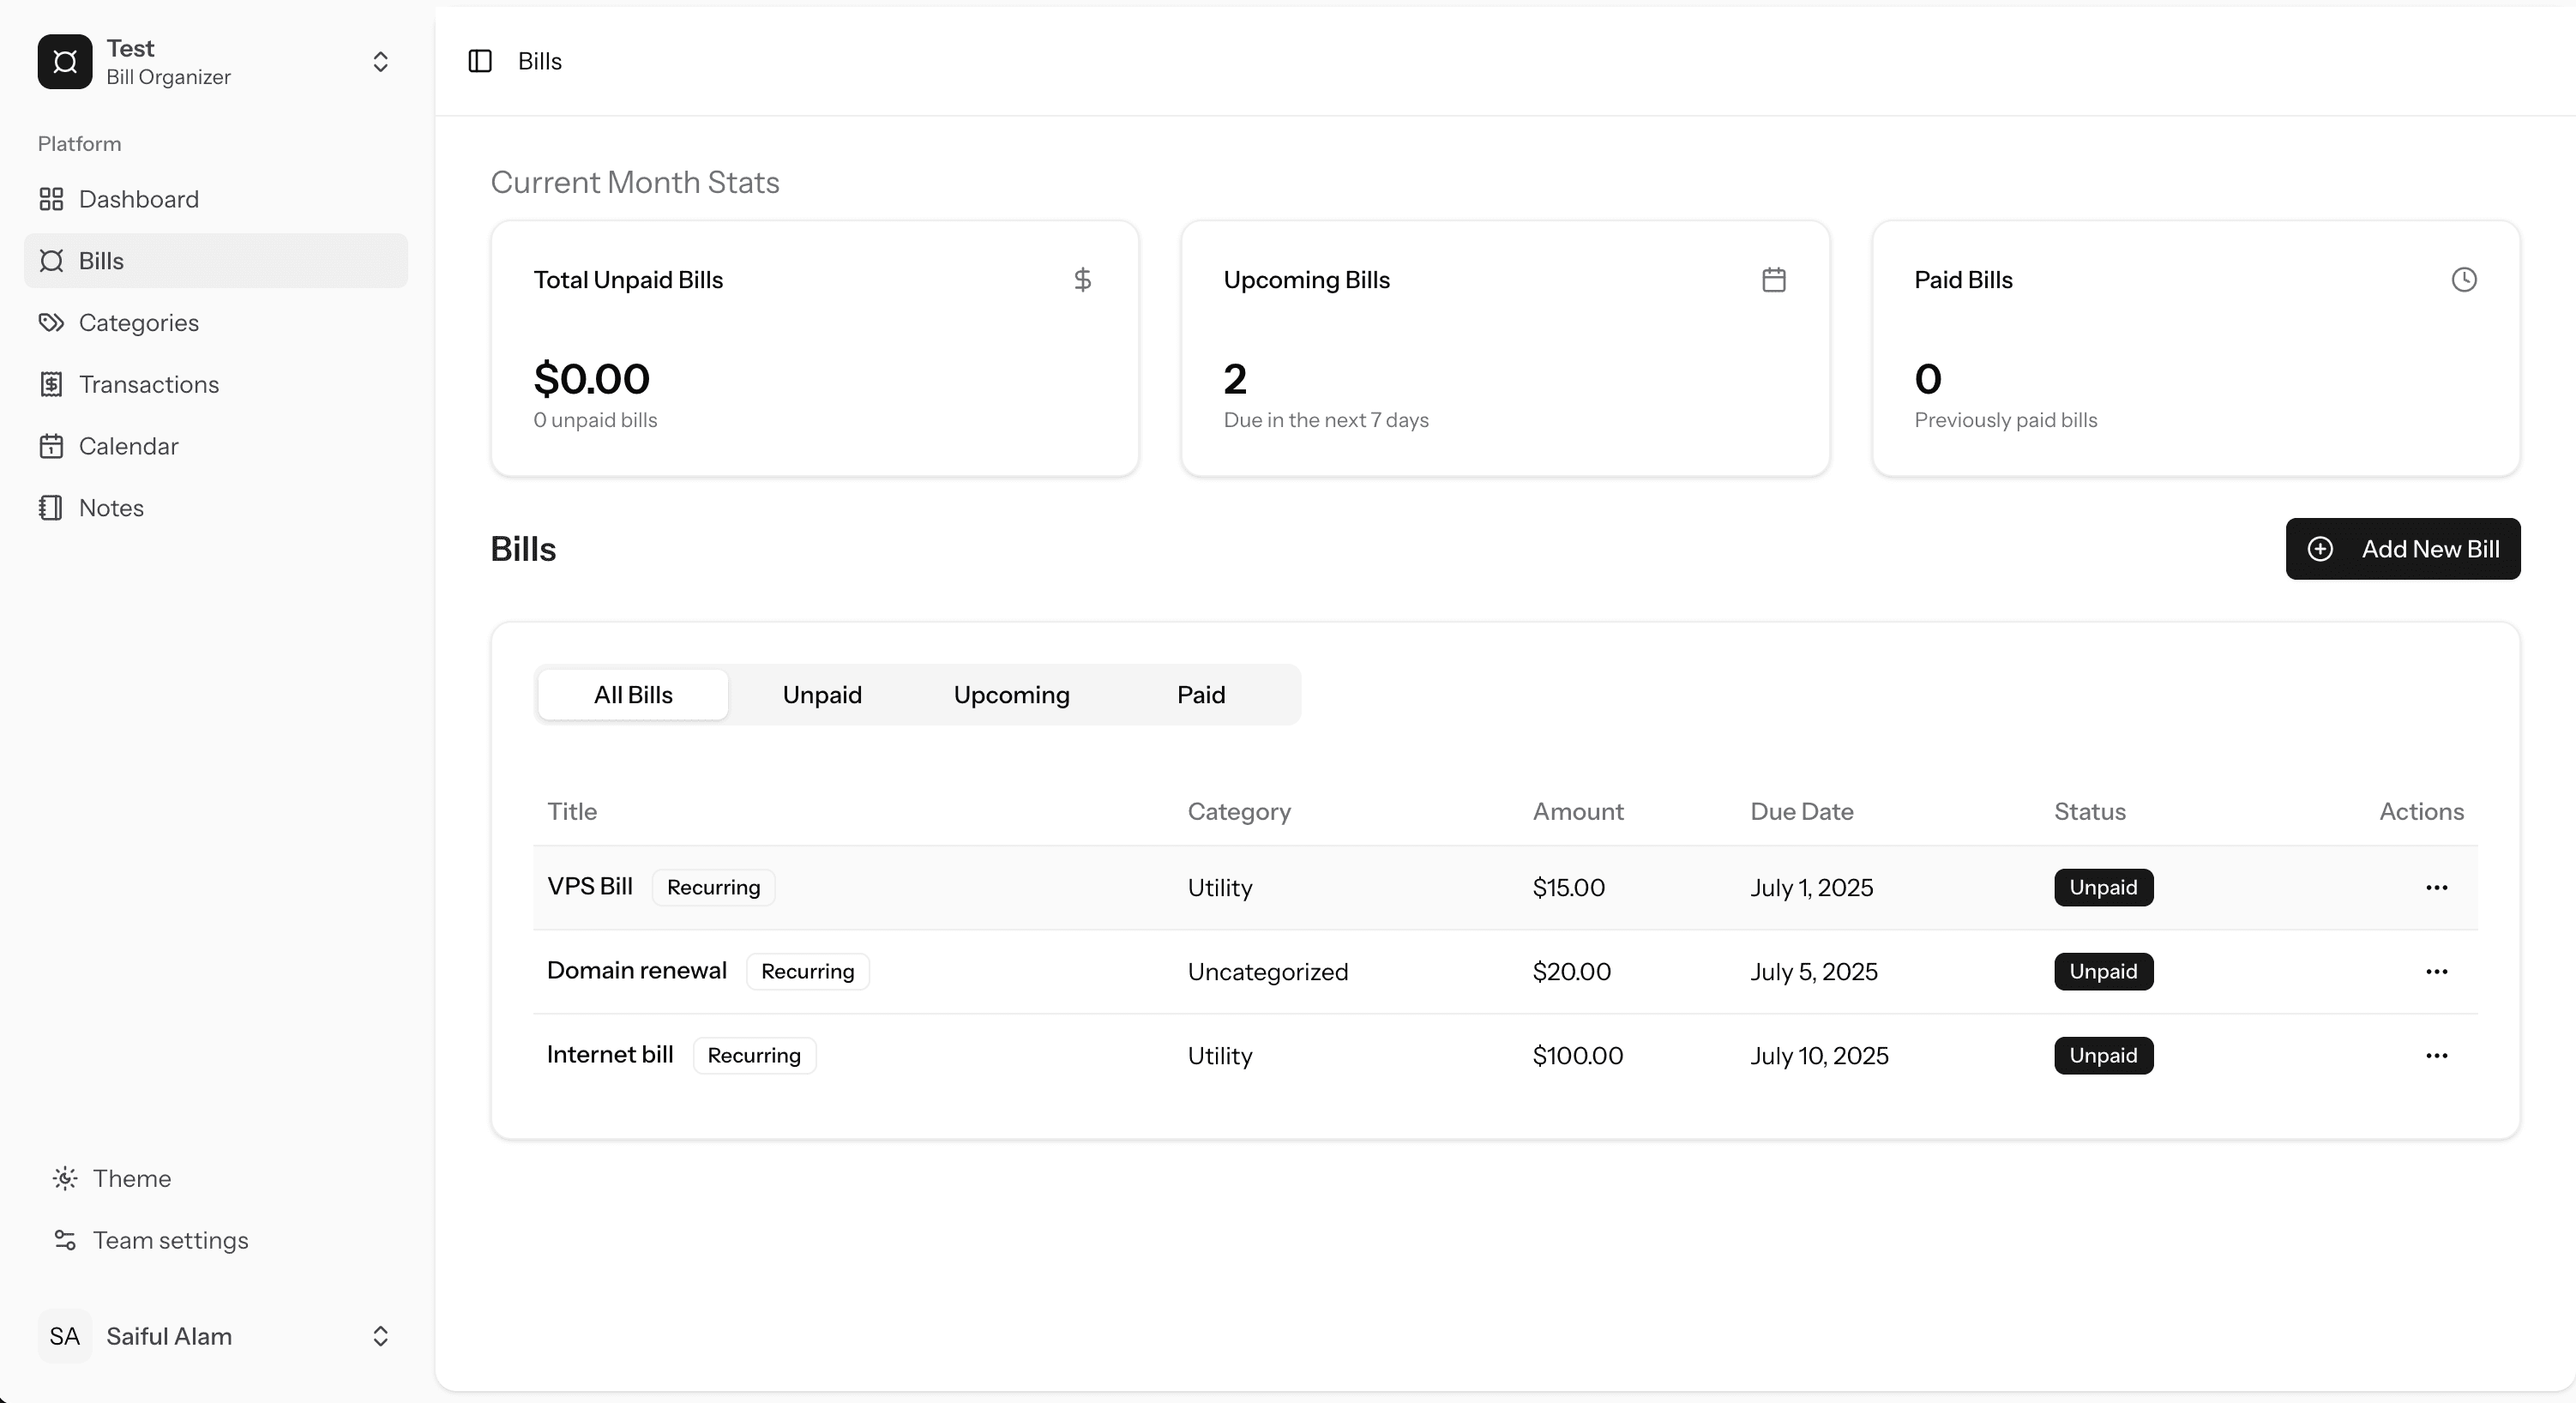The width and height of the screenshot is (2576, 1403).
Task: Click the Test Bill Organizer logo
Action: tap(65, 62)
